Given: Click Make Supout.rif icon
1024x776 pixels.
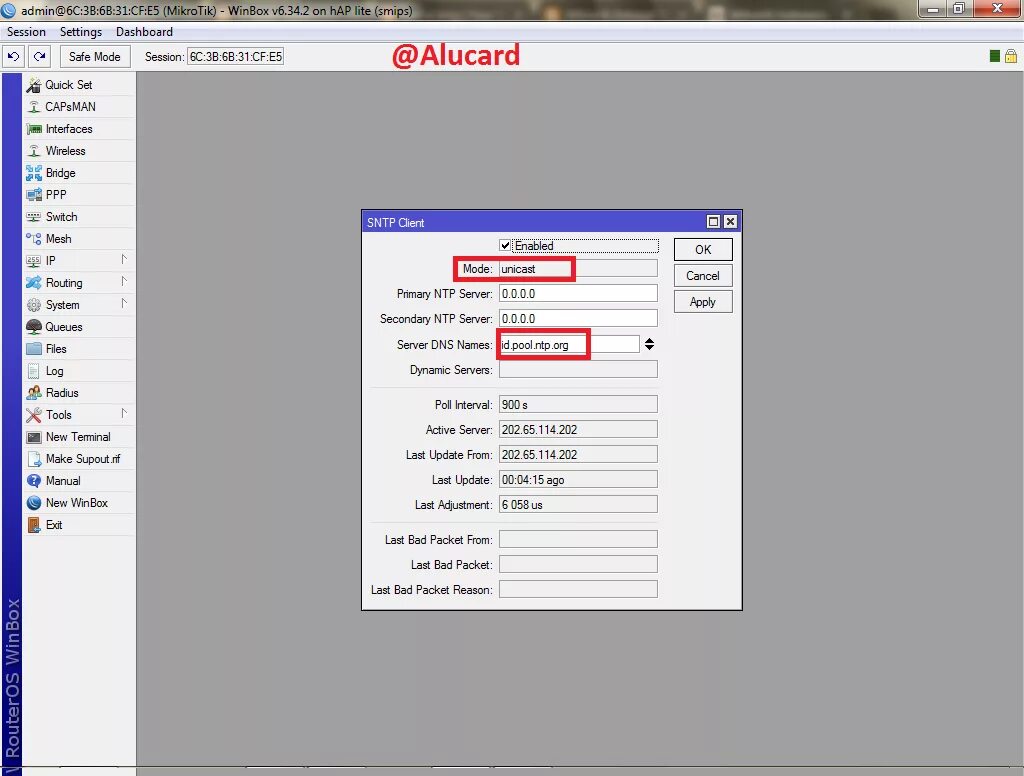Looking at the screenshot, I should click(x=33, y=459).
